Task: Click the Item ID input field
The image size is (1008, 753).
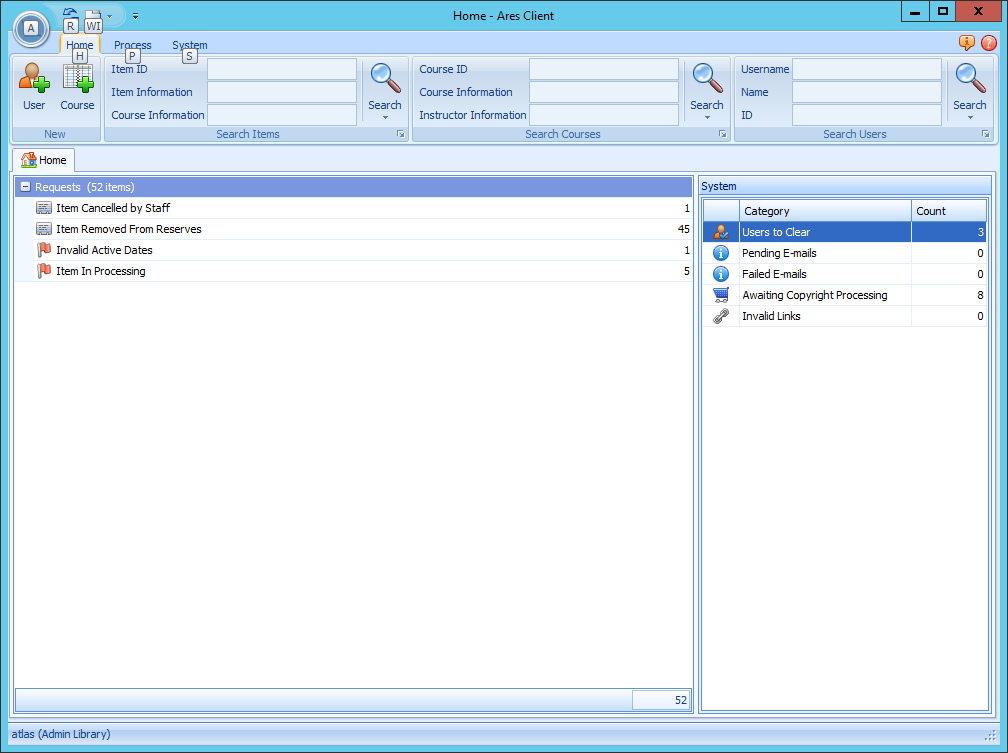Action: pos(281,69)
